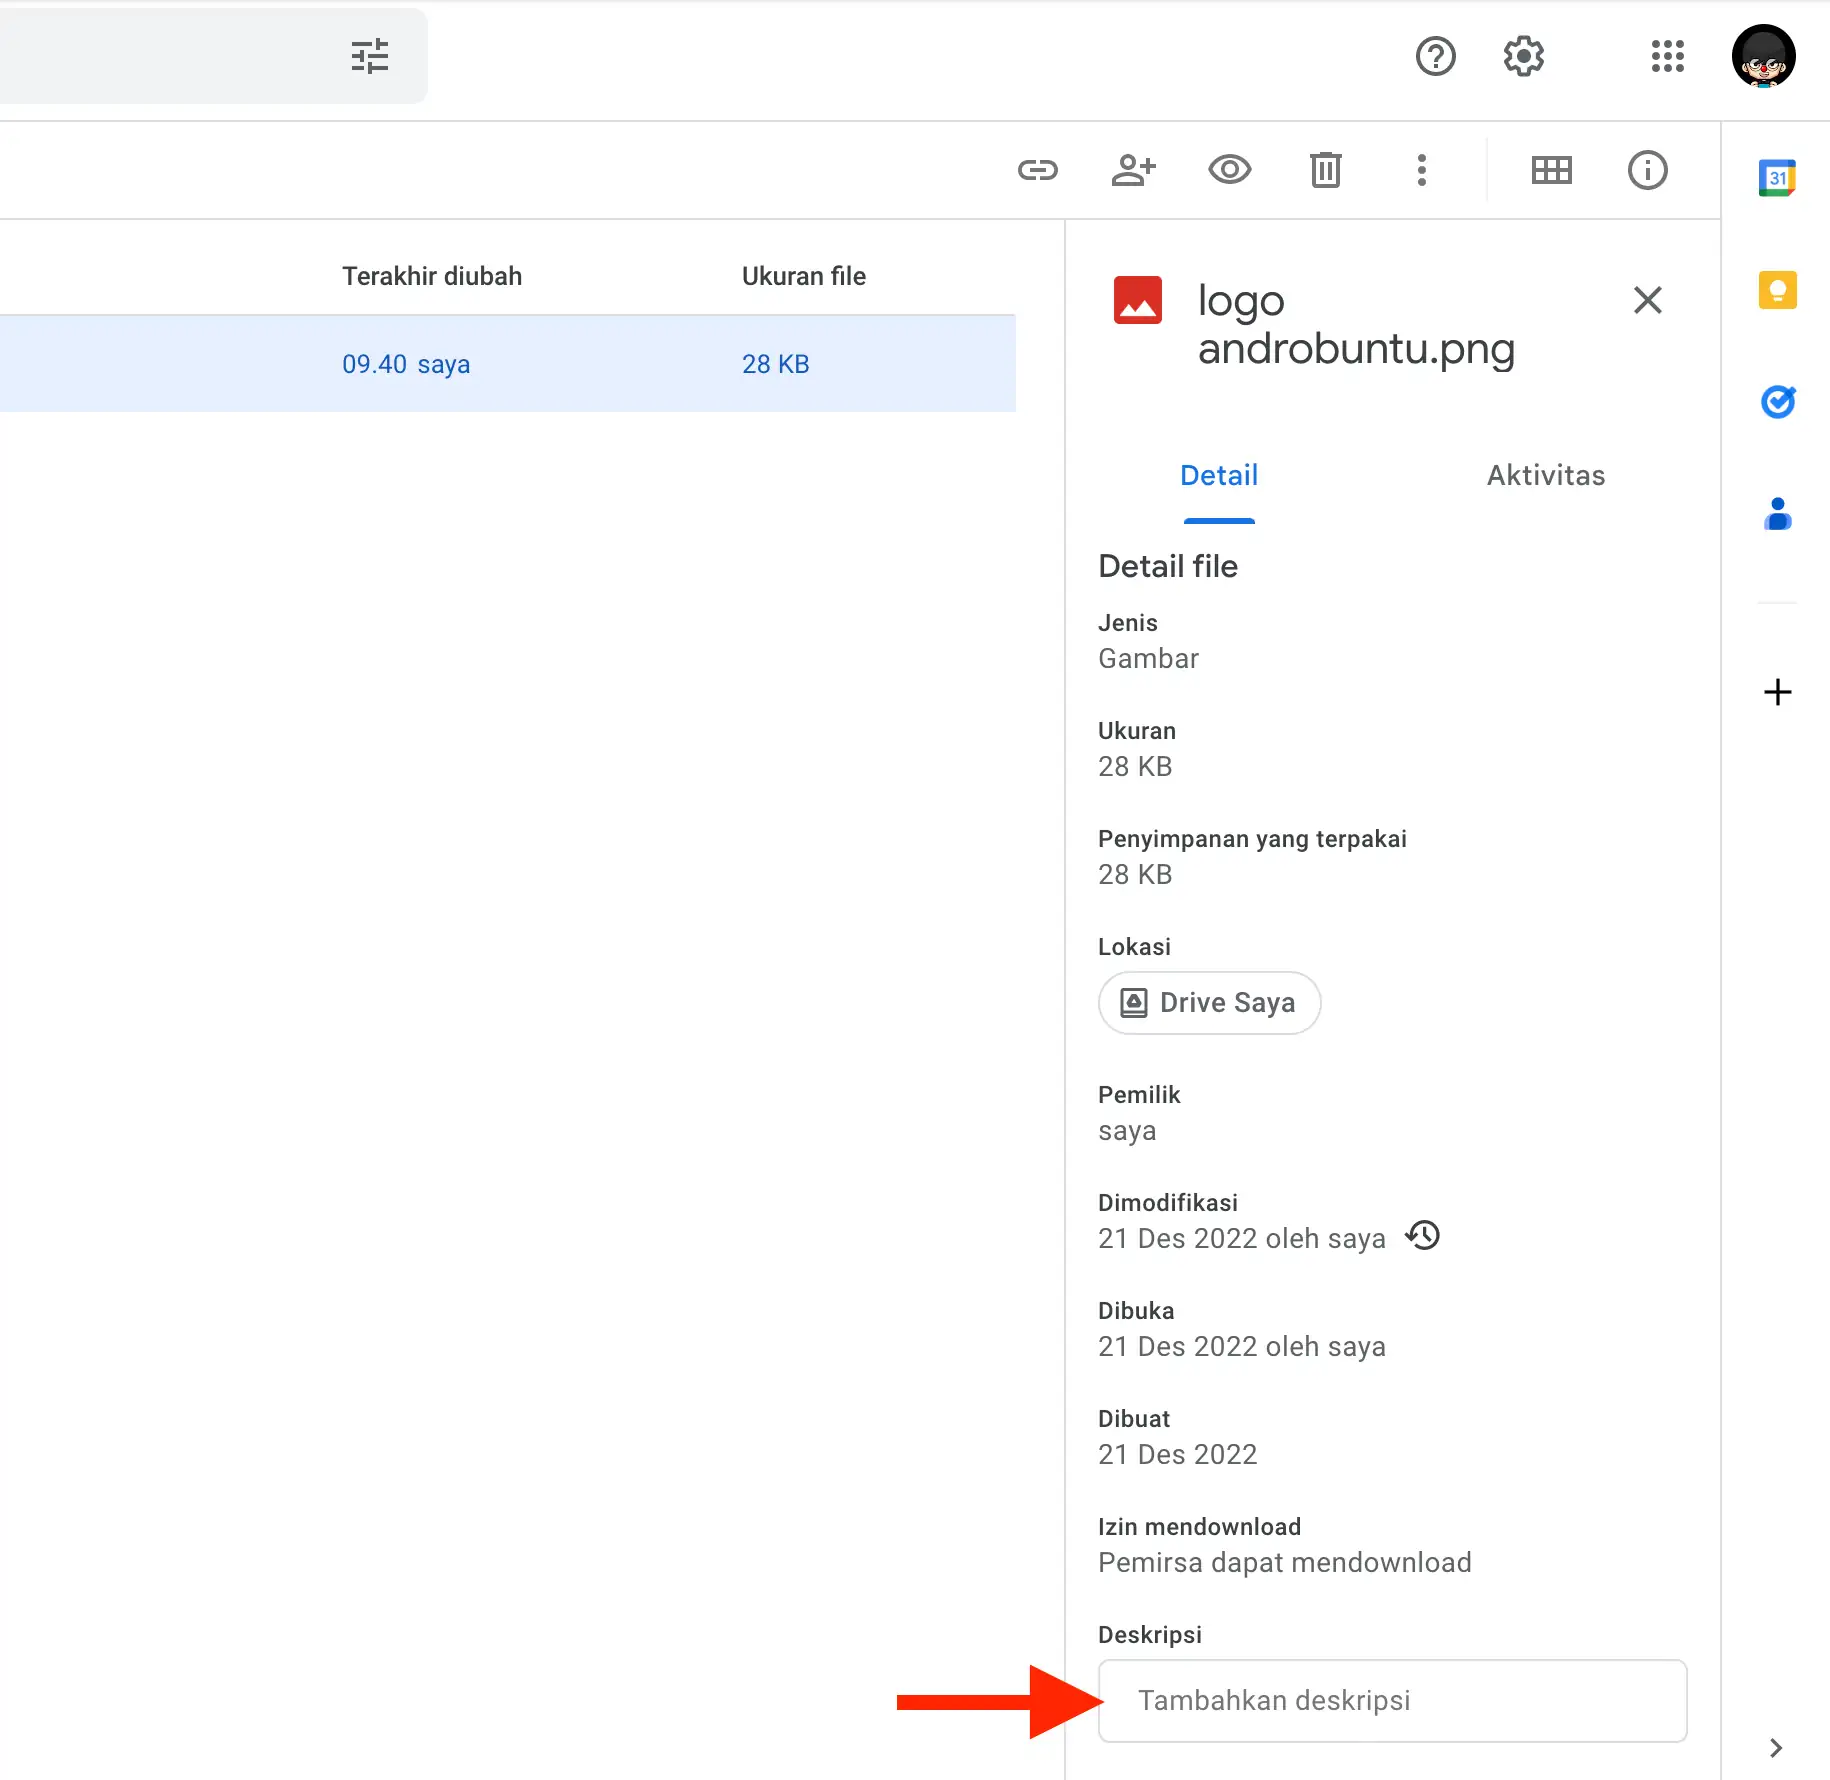Collapse the side panel with the chevron
1830x1780 pixels.
[1777, 1748]
